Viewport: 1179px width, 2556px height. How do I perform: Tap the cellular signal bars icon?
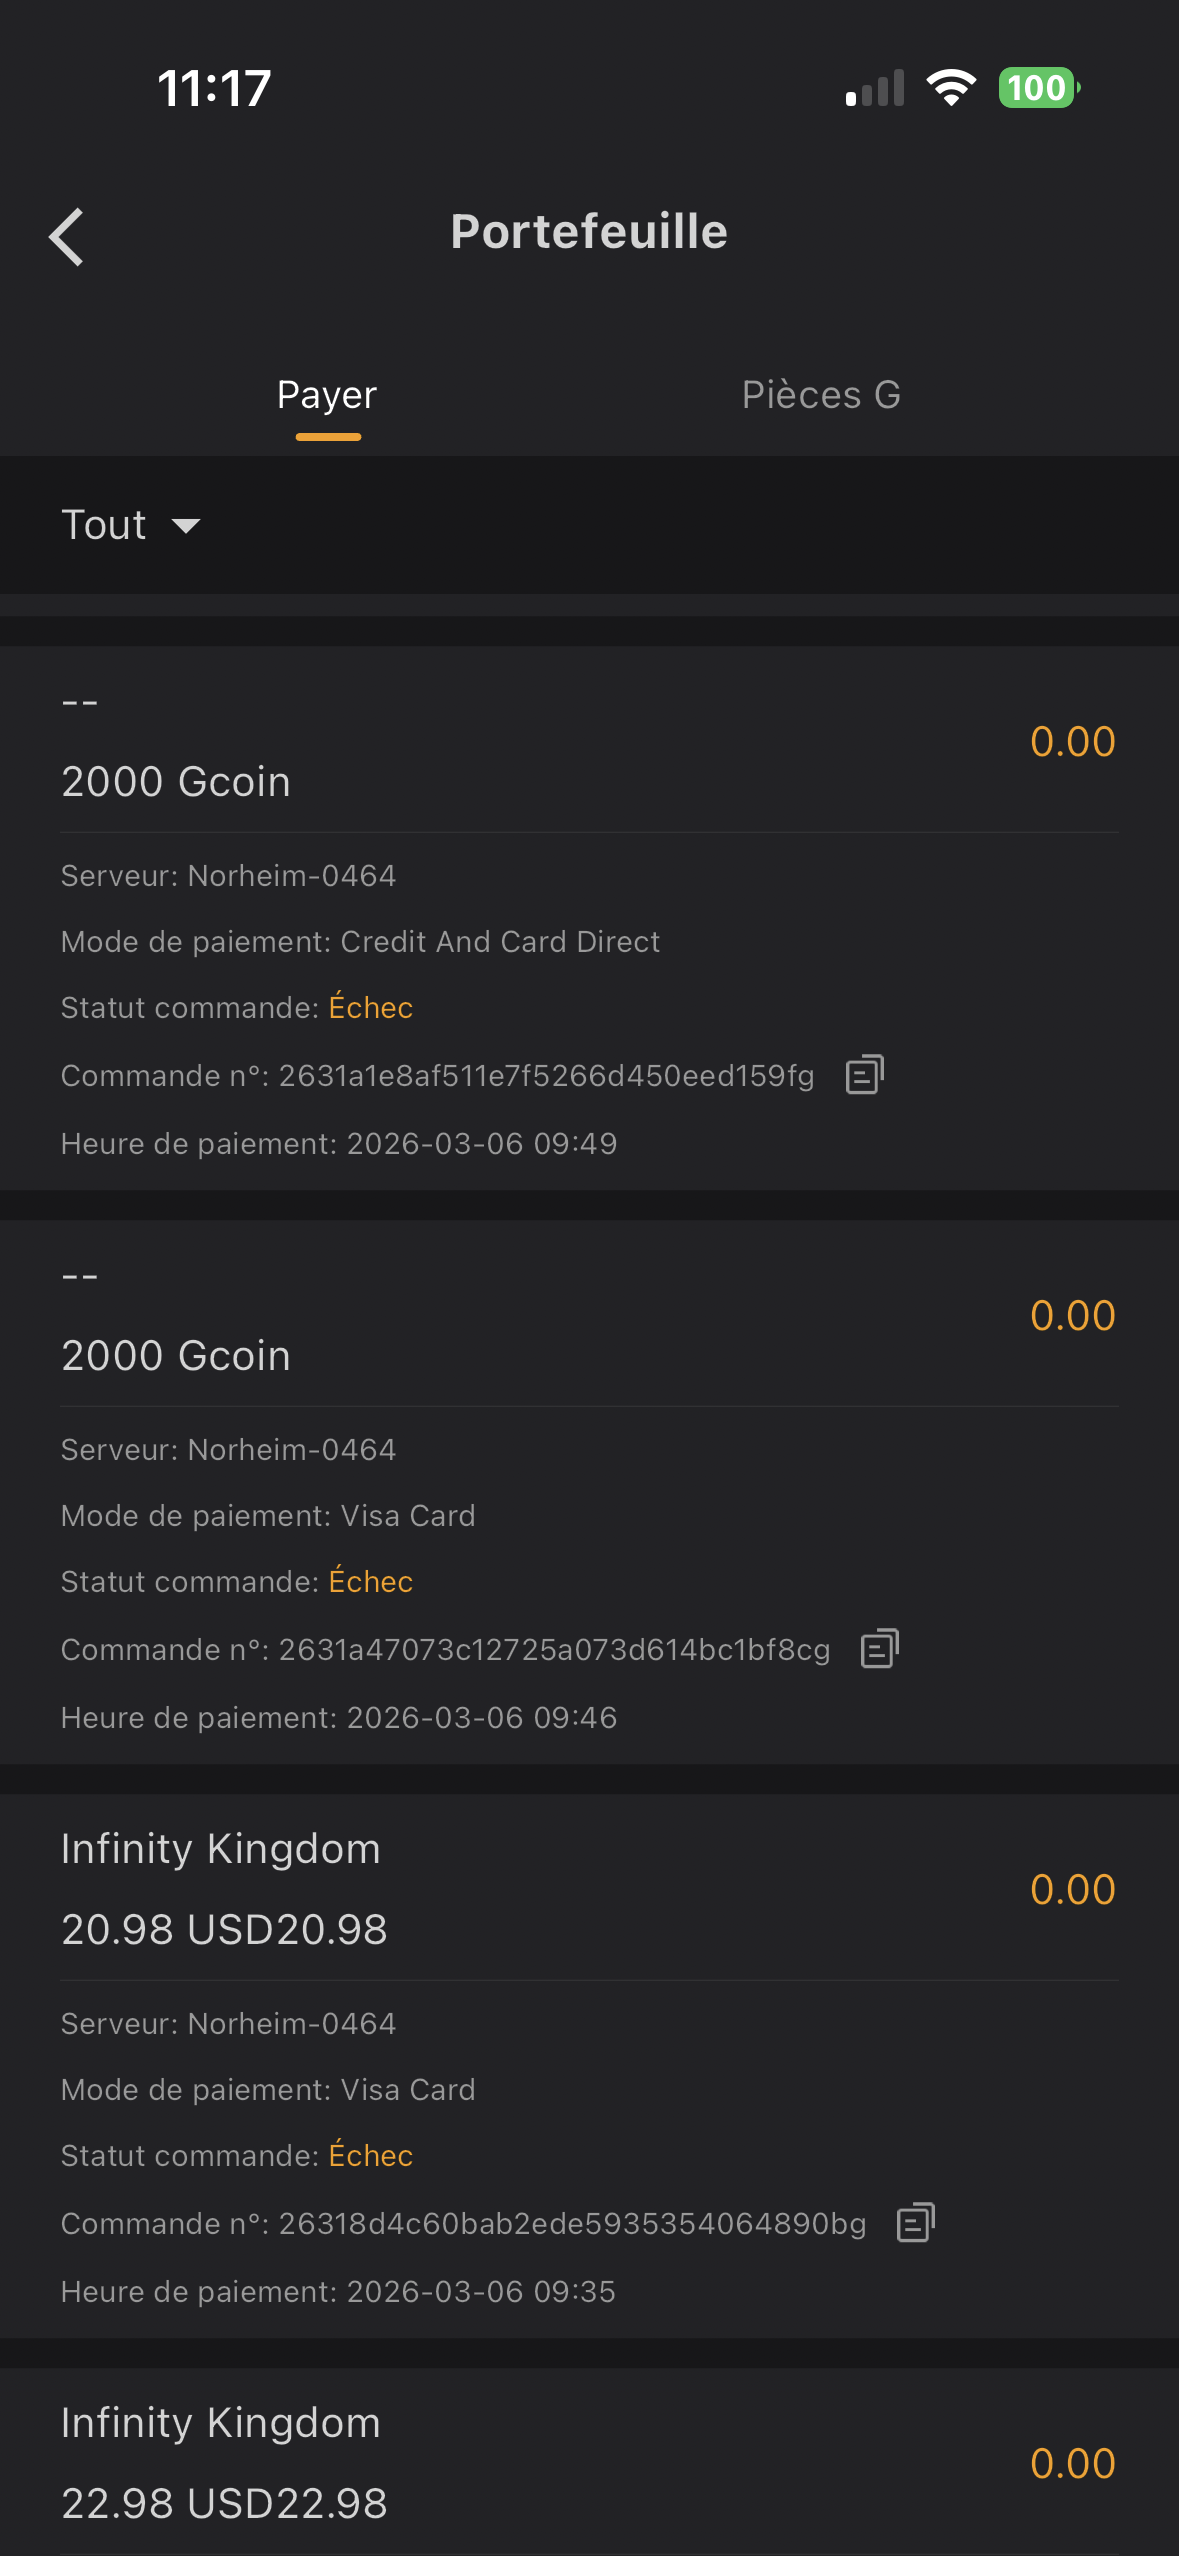tap(875, 88)
